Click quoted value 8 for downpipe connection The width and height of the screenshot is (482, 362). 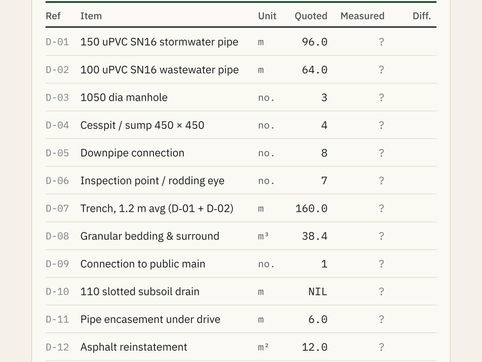click(324, 153)
